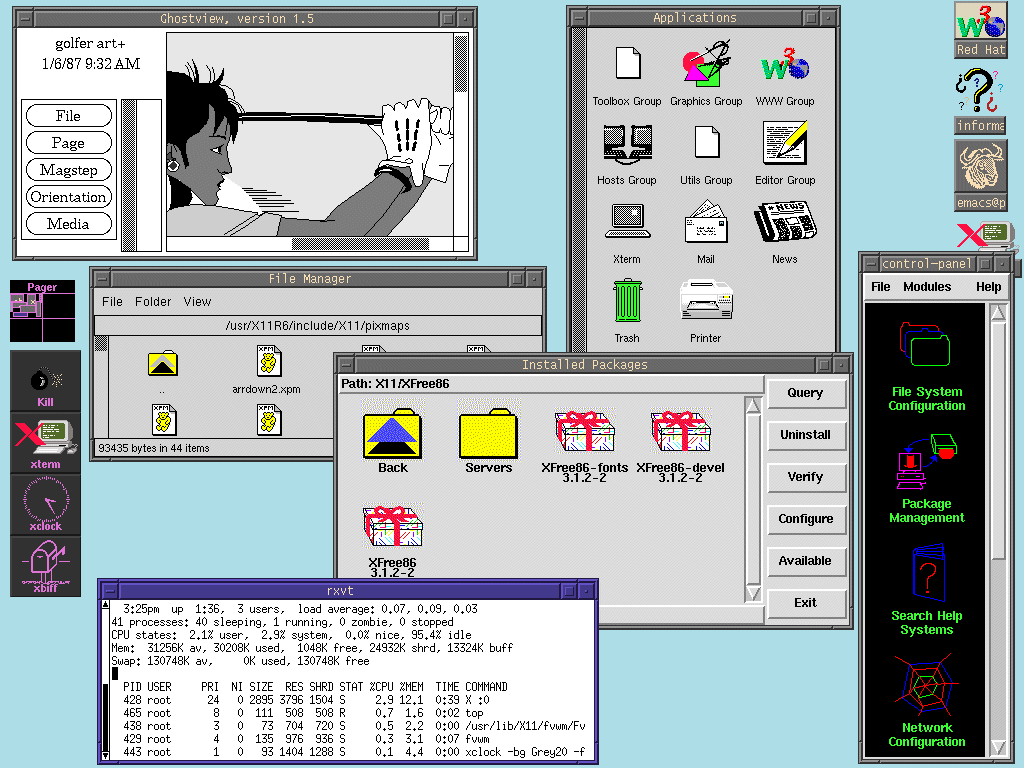Image resolution: width=1024 pixels, height=768 pixels.
Task: Click the Kill bomb icon in the side panel
Action: pyautogui.click(x=45, y=379)
